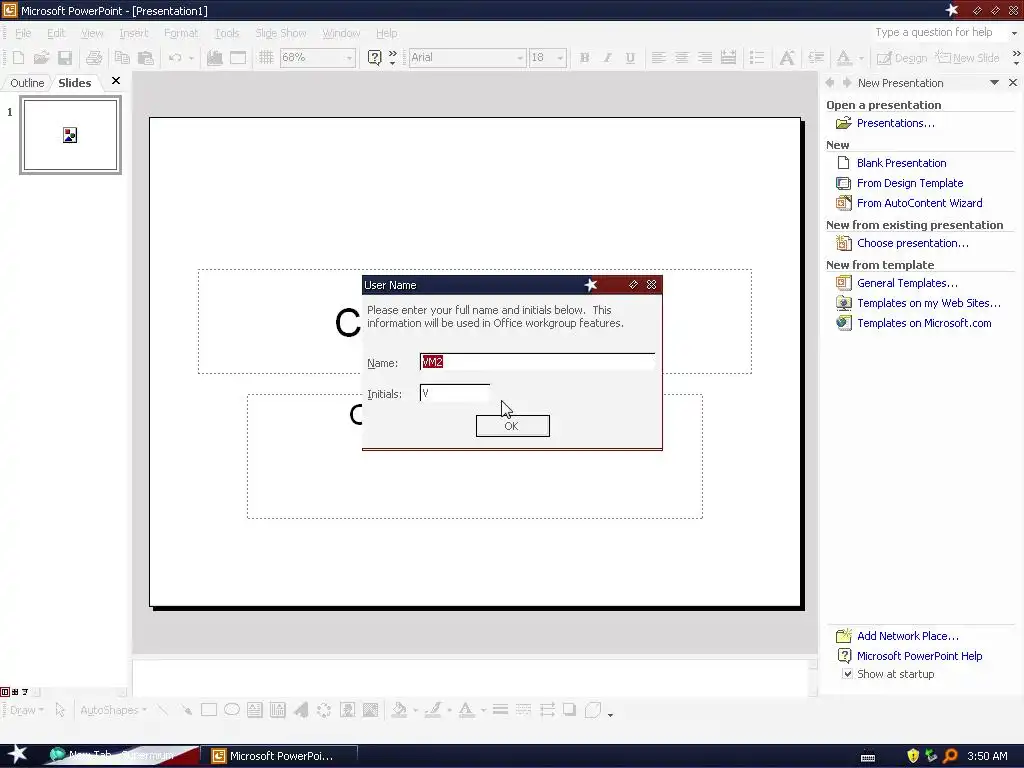Image resolution: width=1024 pixels, height=768 pixels.
Task: Click the New Slide toolbar button
Action: (968, 57)
